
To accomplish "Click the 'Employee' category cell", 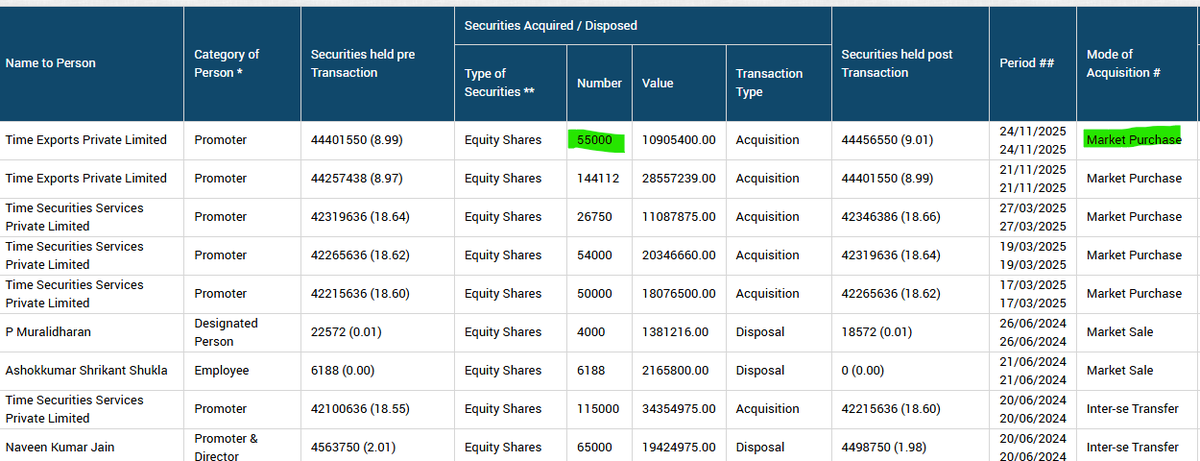I will click(221, 370).
